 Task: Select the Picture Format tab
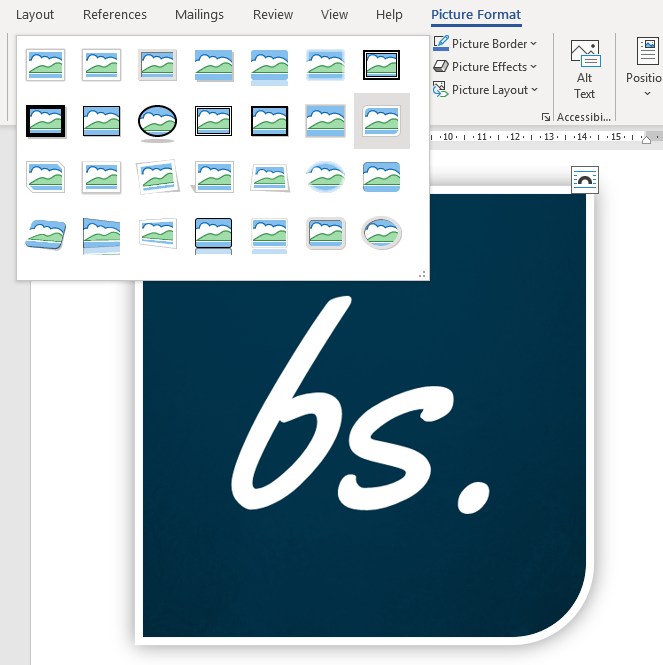(476, 15)
